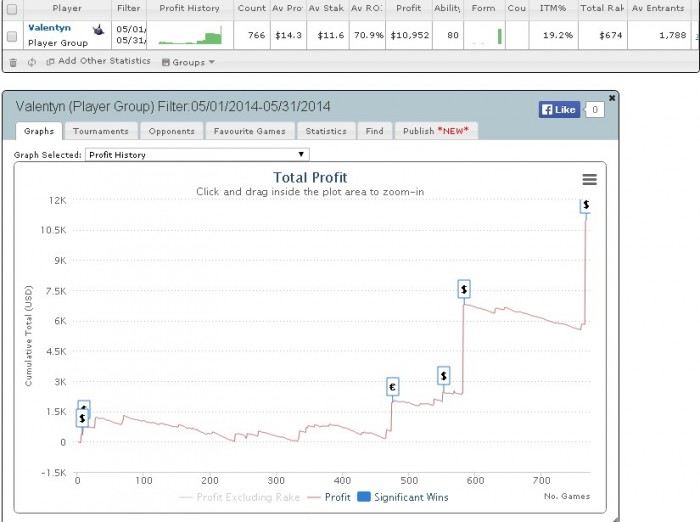Sort by the Filter column header
700x522 pixels.
tap(129, 8)
